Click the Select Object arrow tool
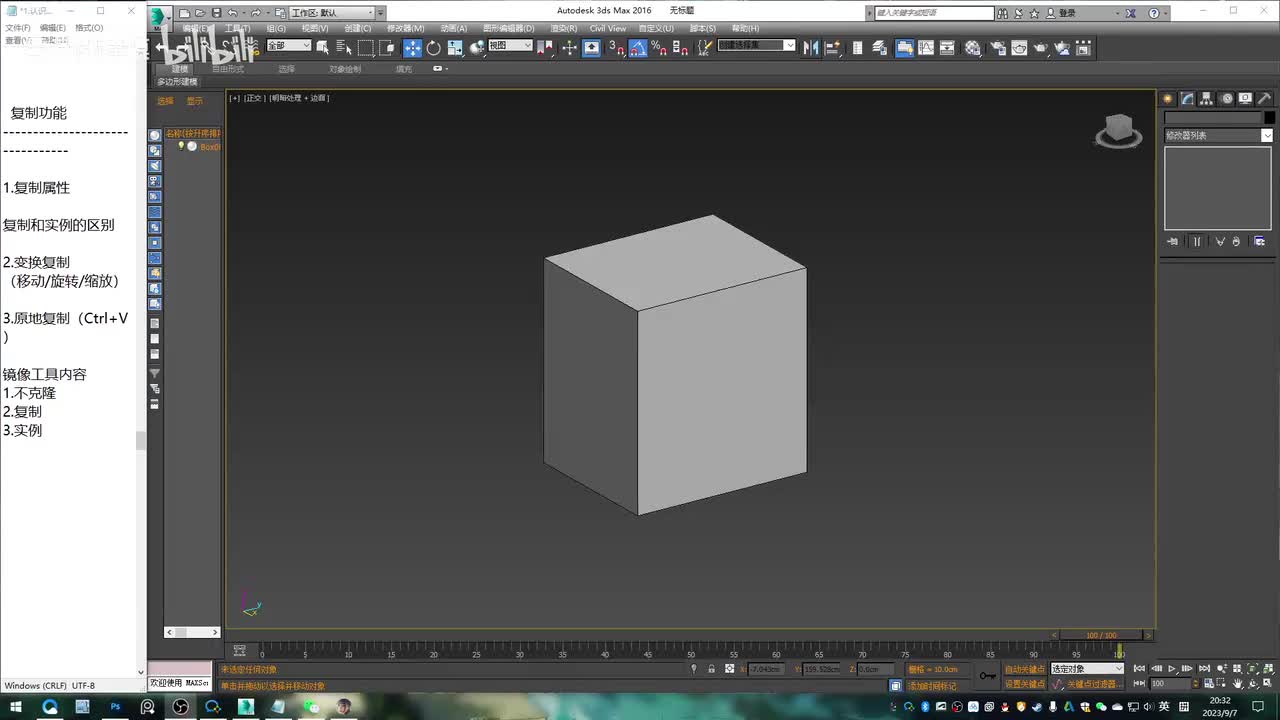1280x720 pixels. pos(322,48)
